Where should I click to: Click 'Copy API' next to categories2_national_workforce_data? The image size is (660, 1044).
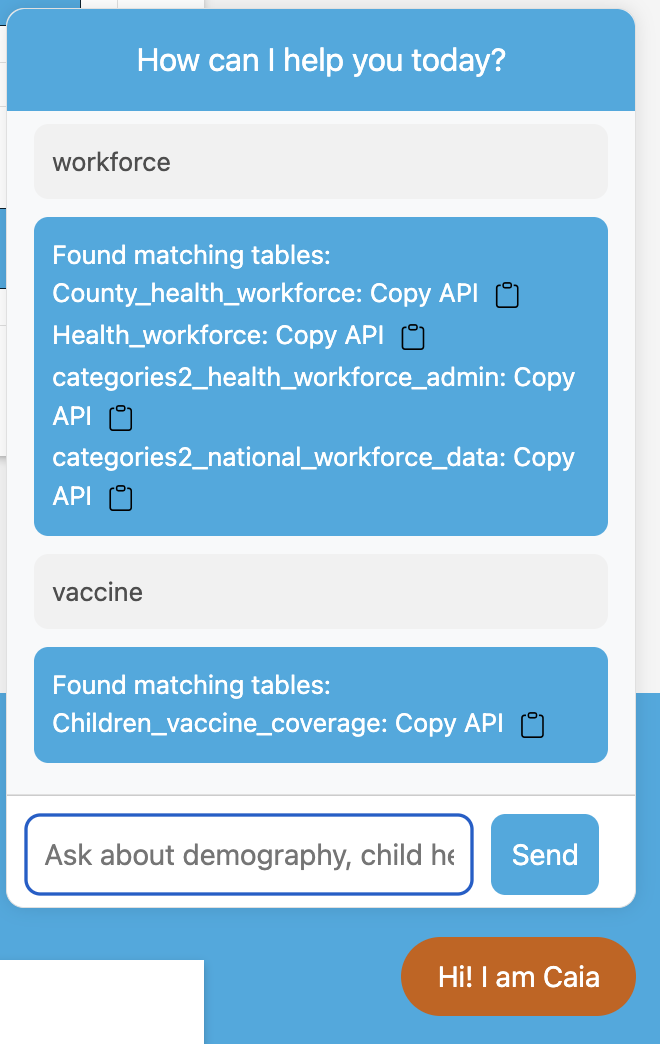[543, 457]
